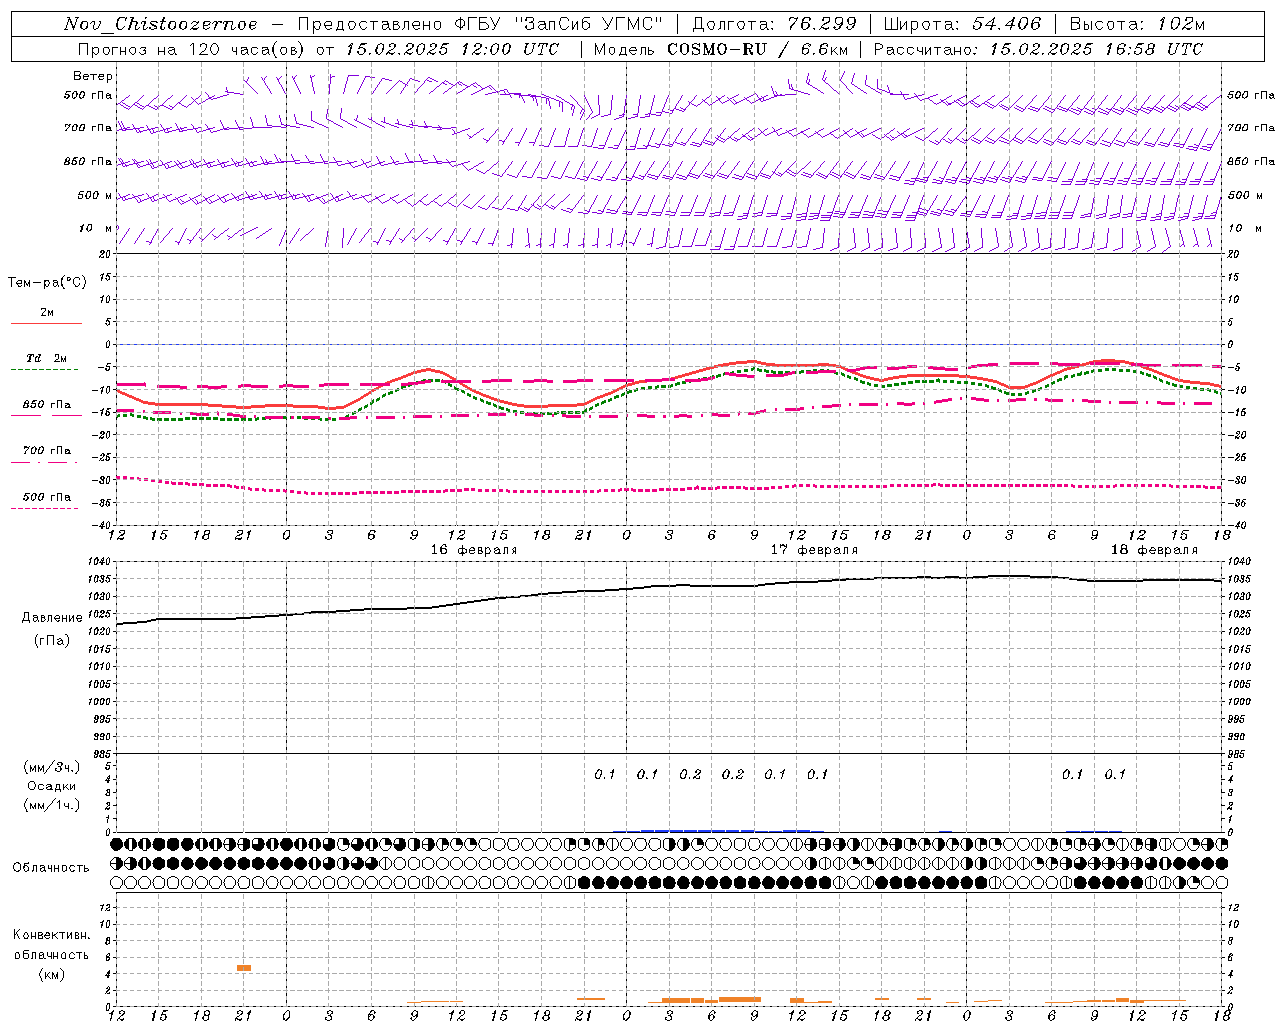
Task: Select the 'Ветер' wind panel label
Action: [x=93, y=76]
